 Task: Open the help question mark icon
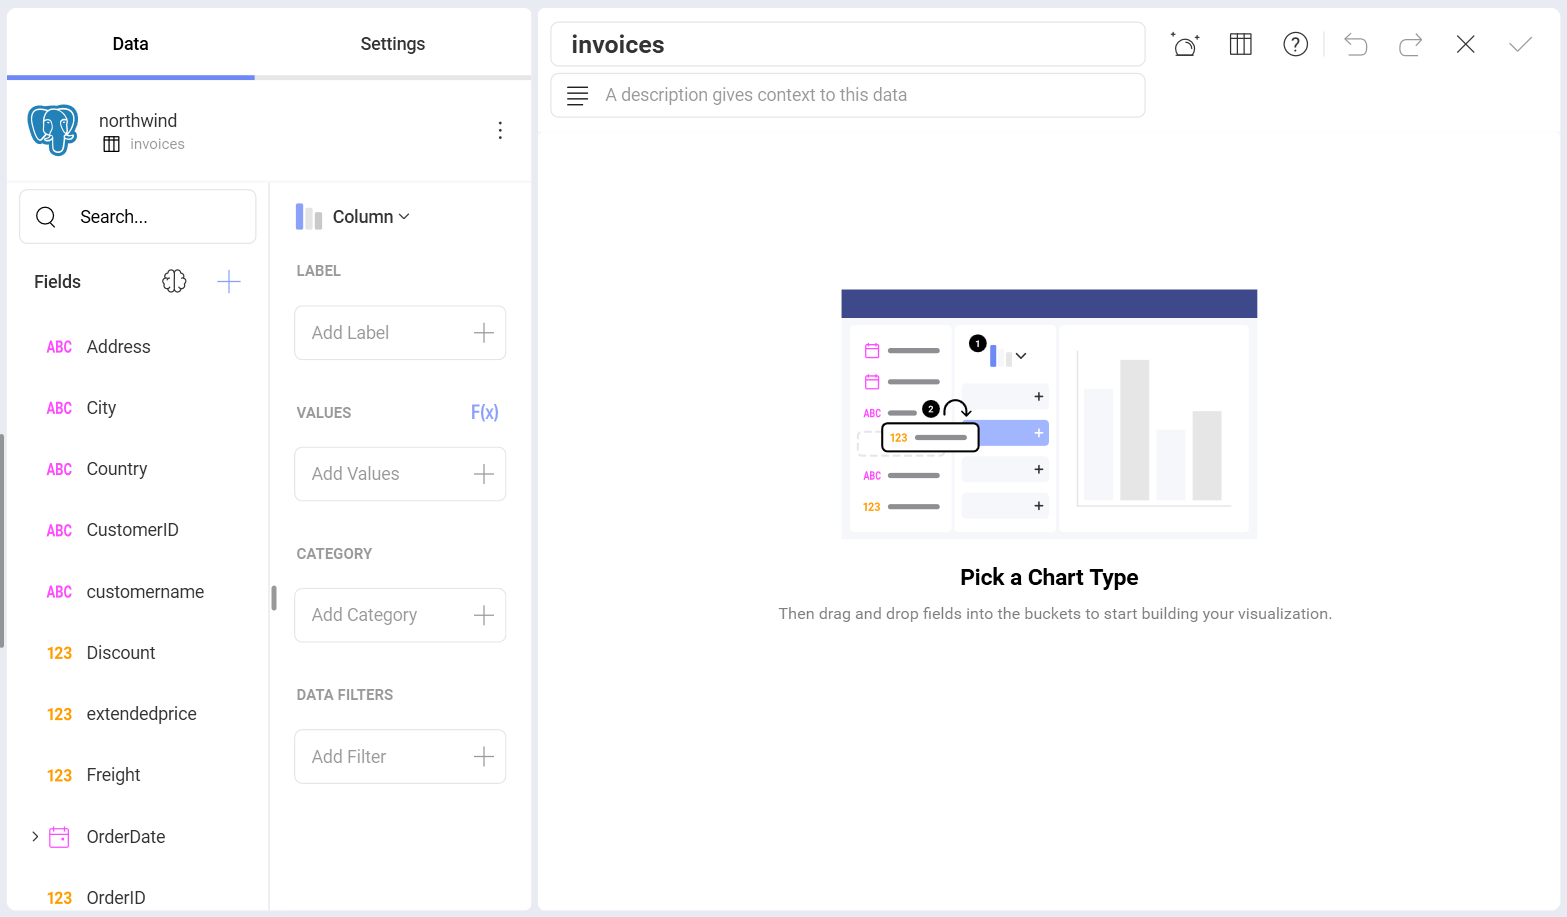click(x=1295, y=44)
